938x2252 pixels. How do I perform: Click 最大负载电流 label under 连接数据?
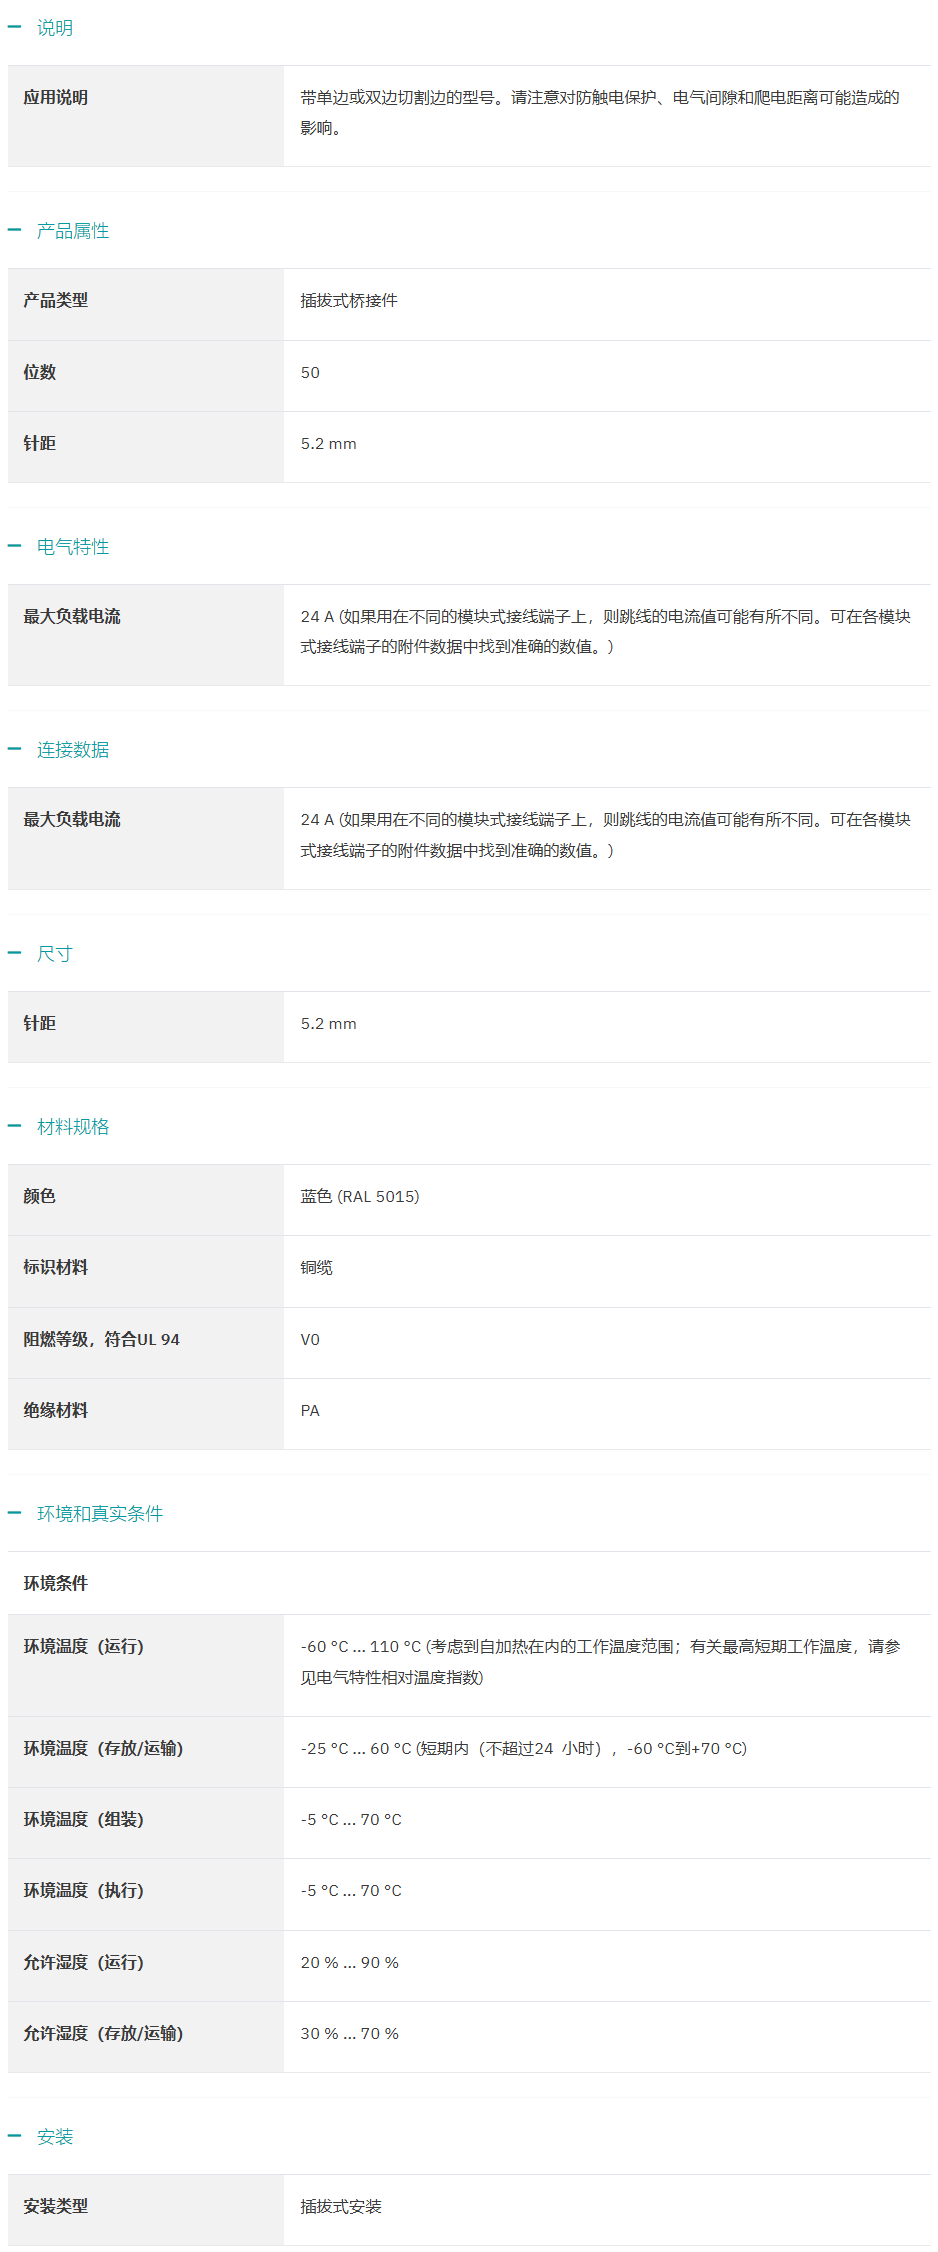click(x=72, y=820)
